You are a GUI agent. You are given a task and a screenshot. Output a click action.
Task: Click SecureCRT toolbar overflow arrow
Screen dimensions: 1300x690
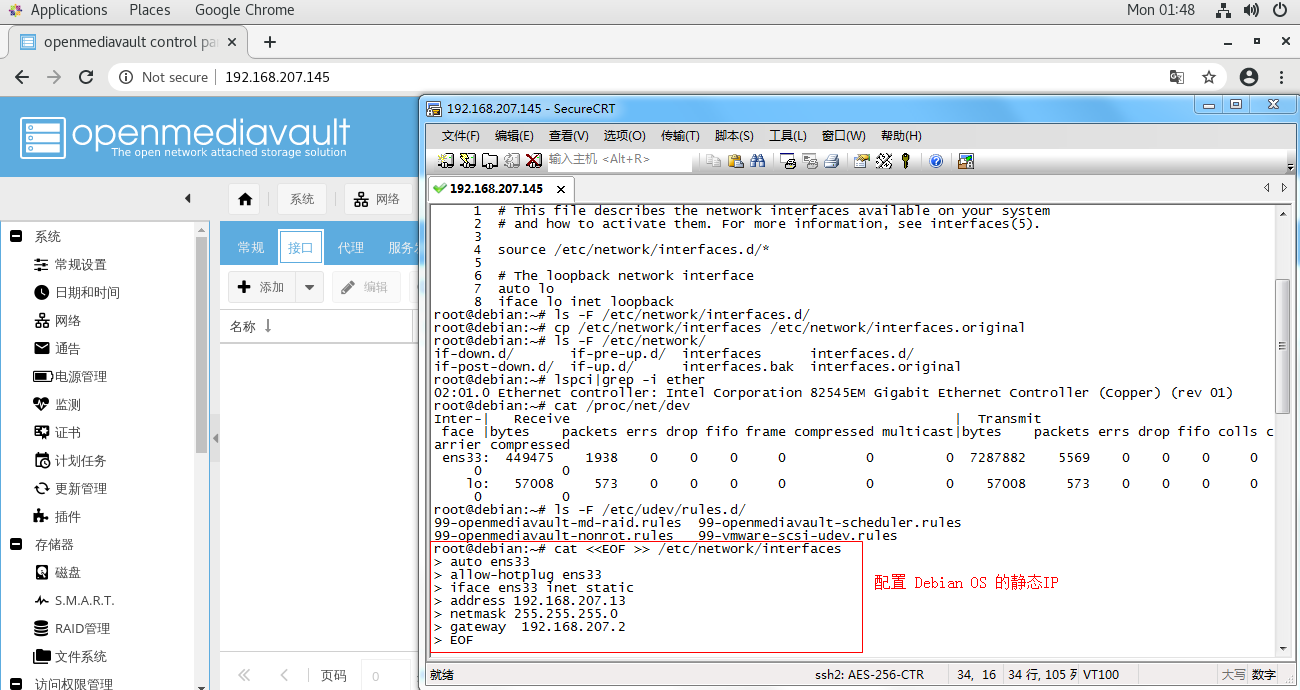pos(1290,165)
